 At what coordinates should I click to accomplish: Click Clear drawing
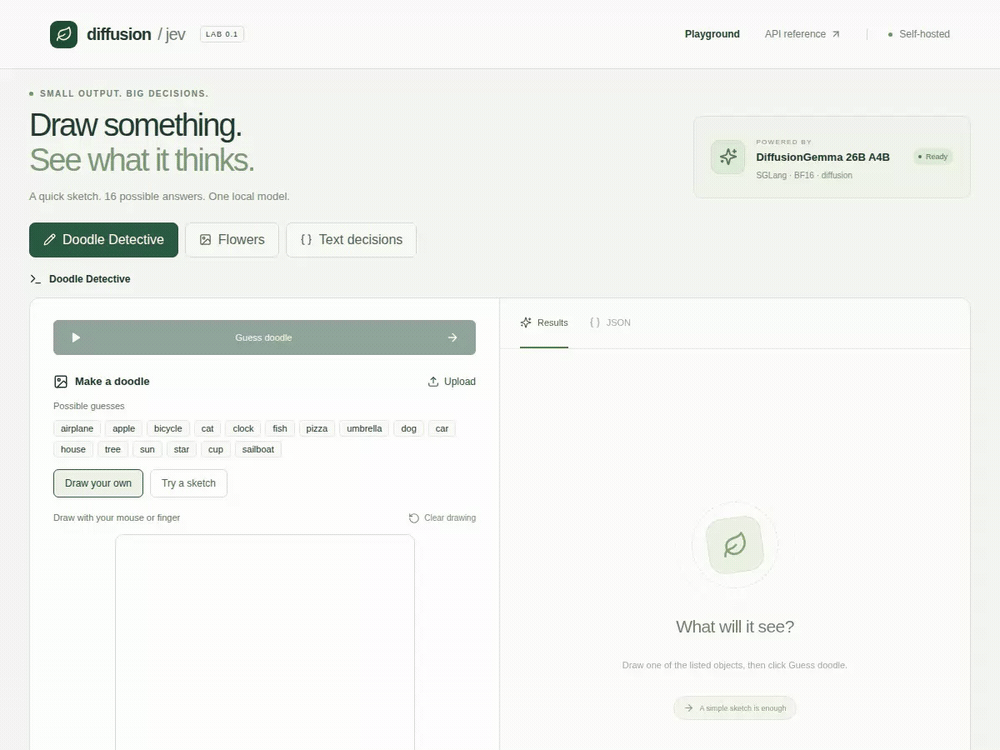(x=443, y=518)
